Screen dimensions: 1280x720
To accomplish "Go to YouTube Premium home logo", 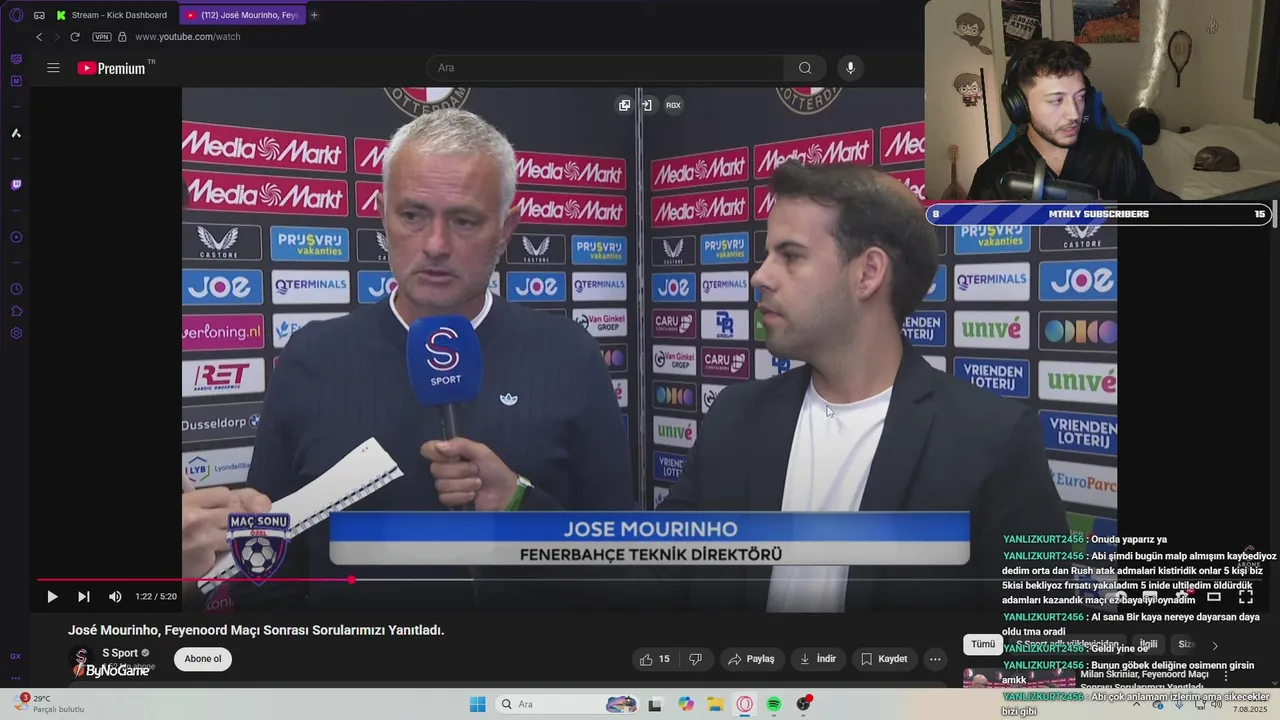I will tap(112, 68).
